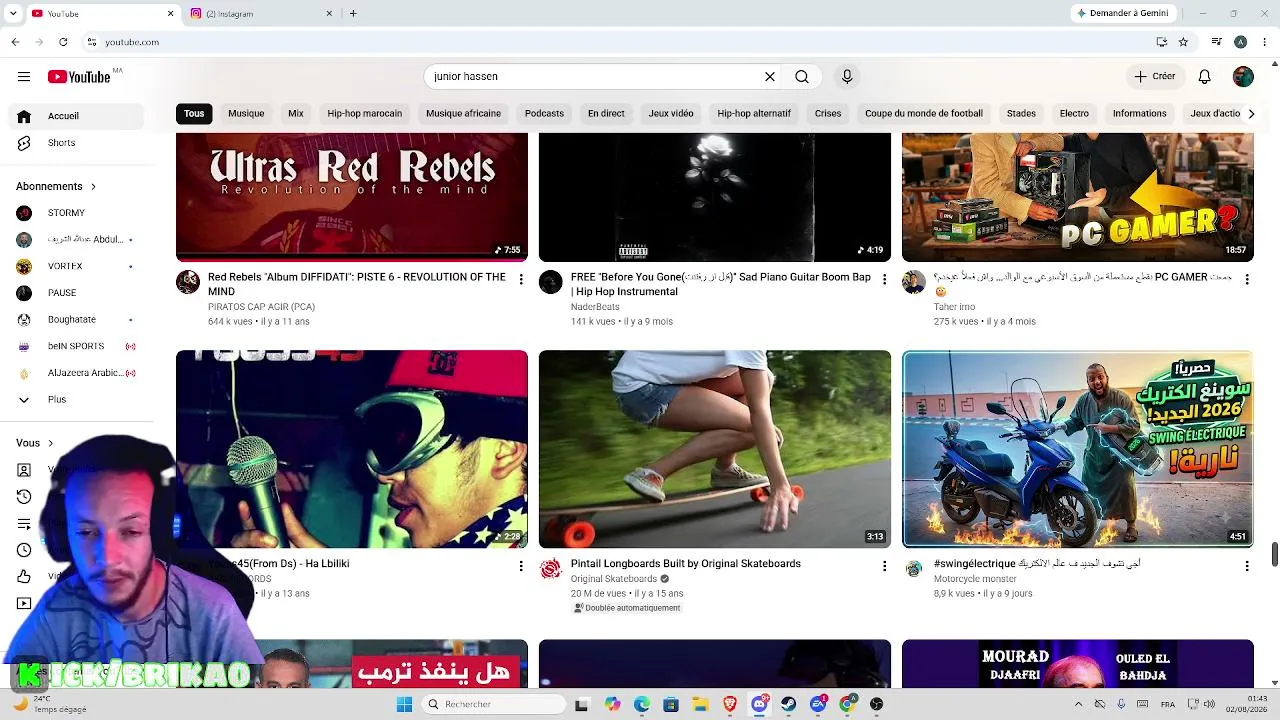Image resolution: width=1280 pixels, height=720 pixels.
Task: Go to the YouTube logo home link
Action: point(79,77)
